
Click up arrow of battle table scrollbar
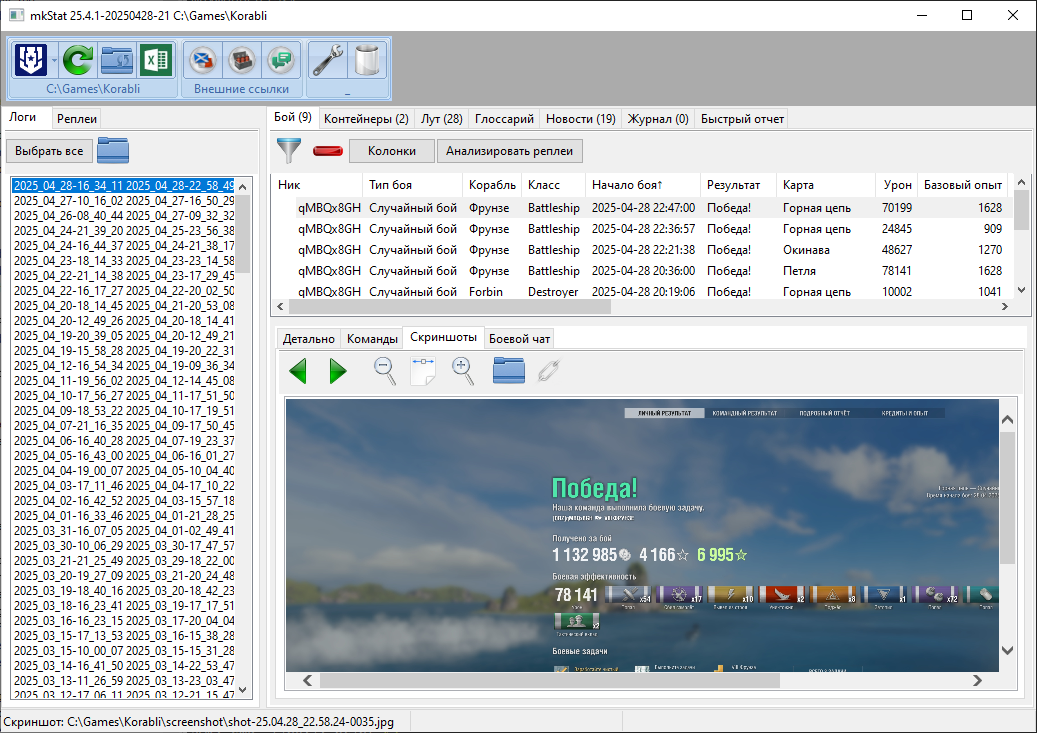click(x=1021, y=182)
